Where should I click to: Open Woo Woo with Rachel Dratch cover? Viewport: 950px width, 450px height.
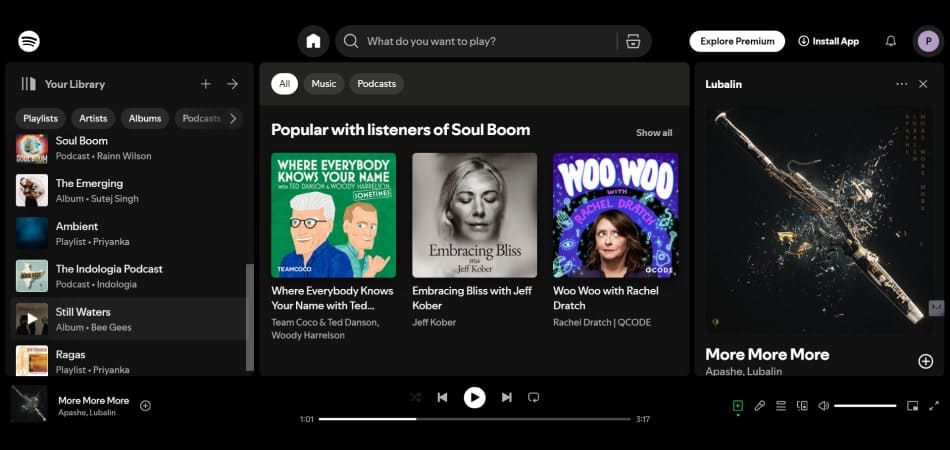(616, 215)
